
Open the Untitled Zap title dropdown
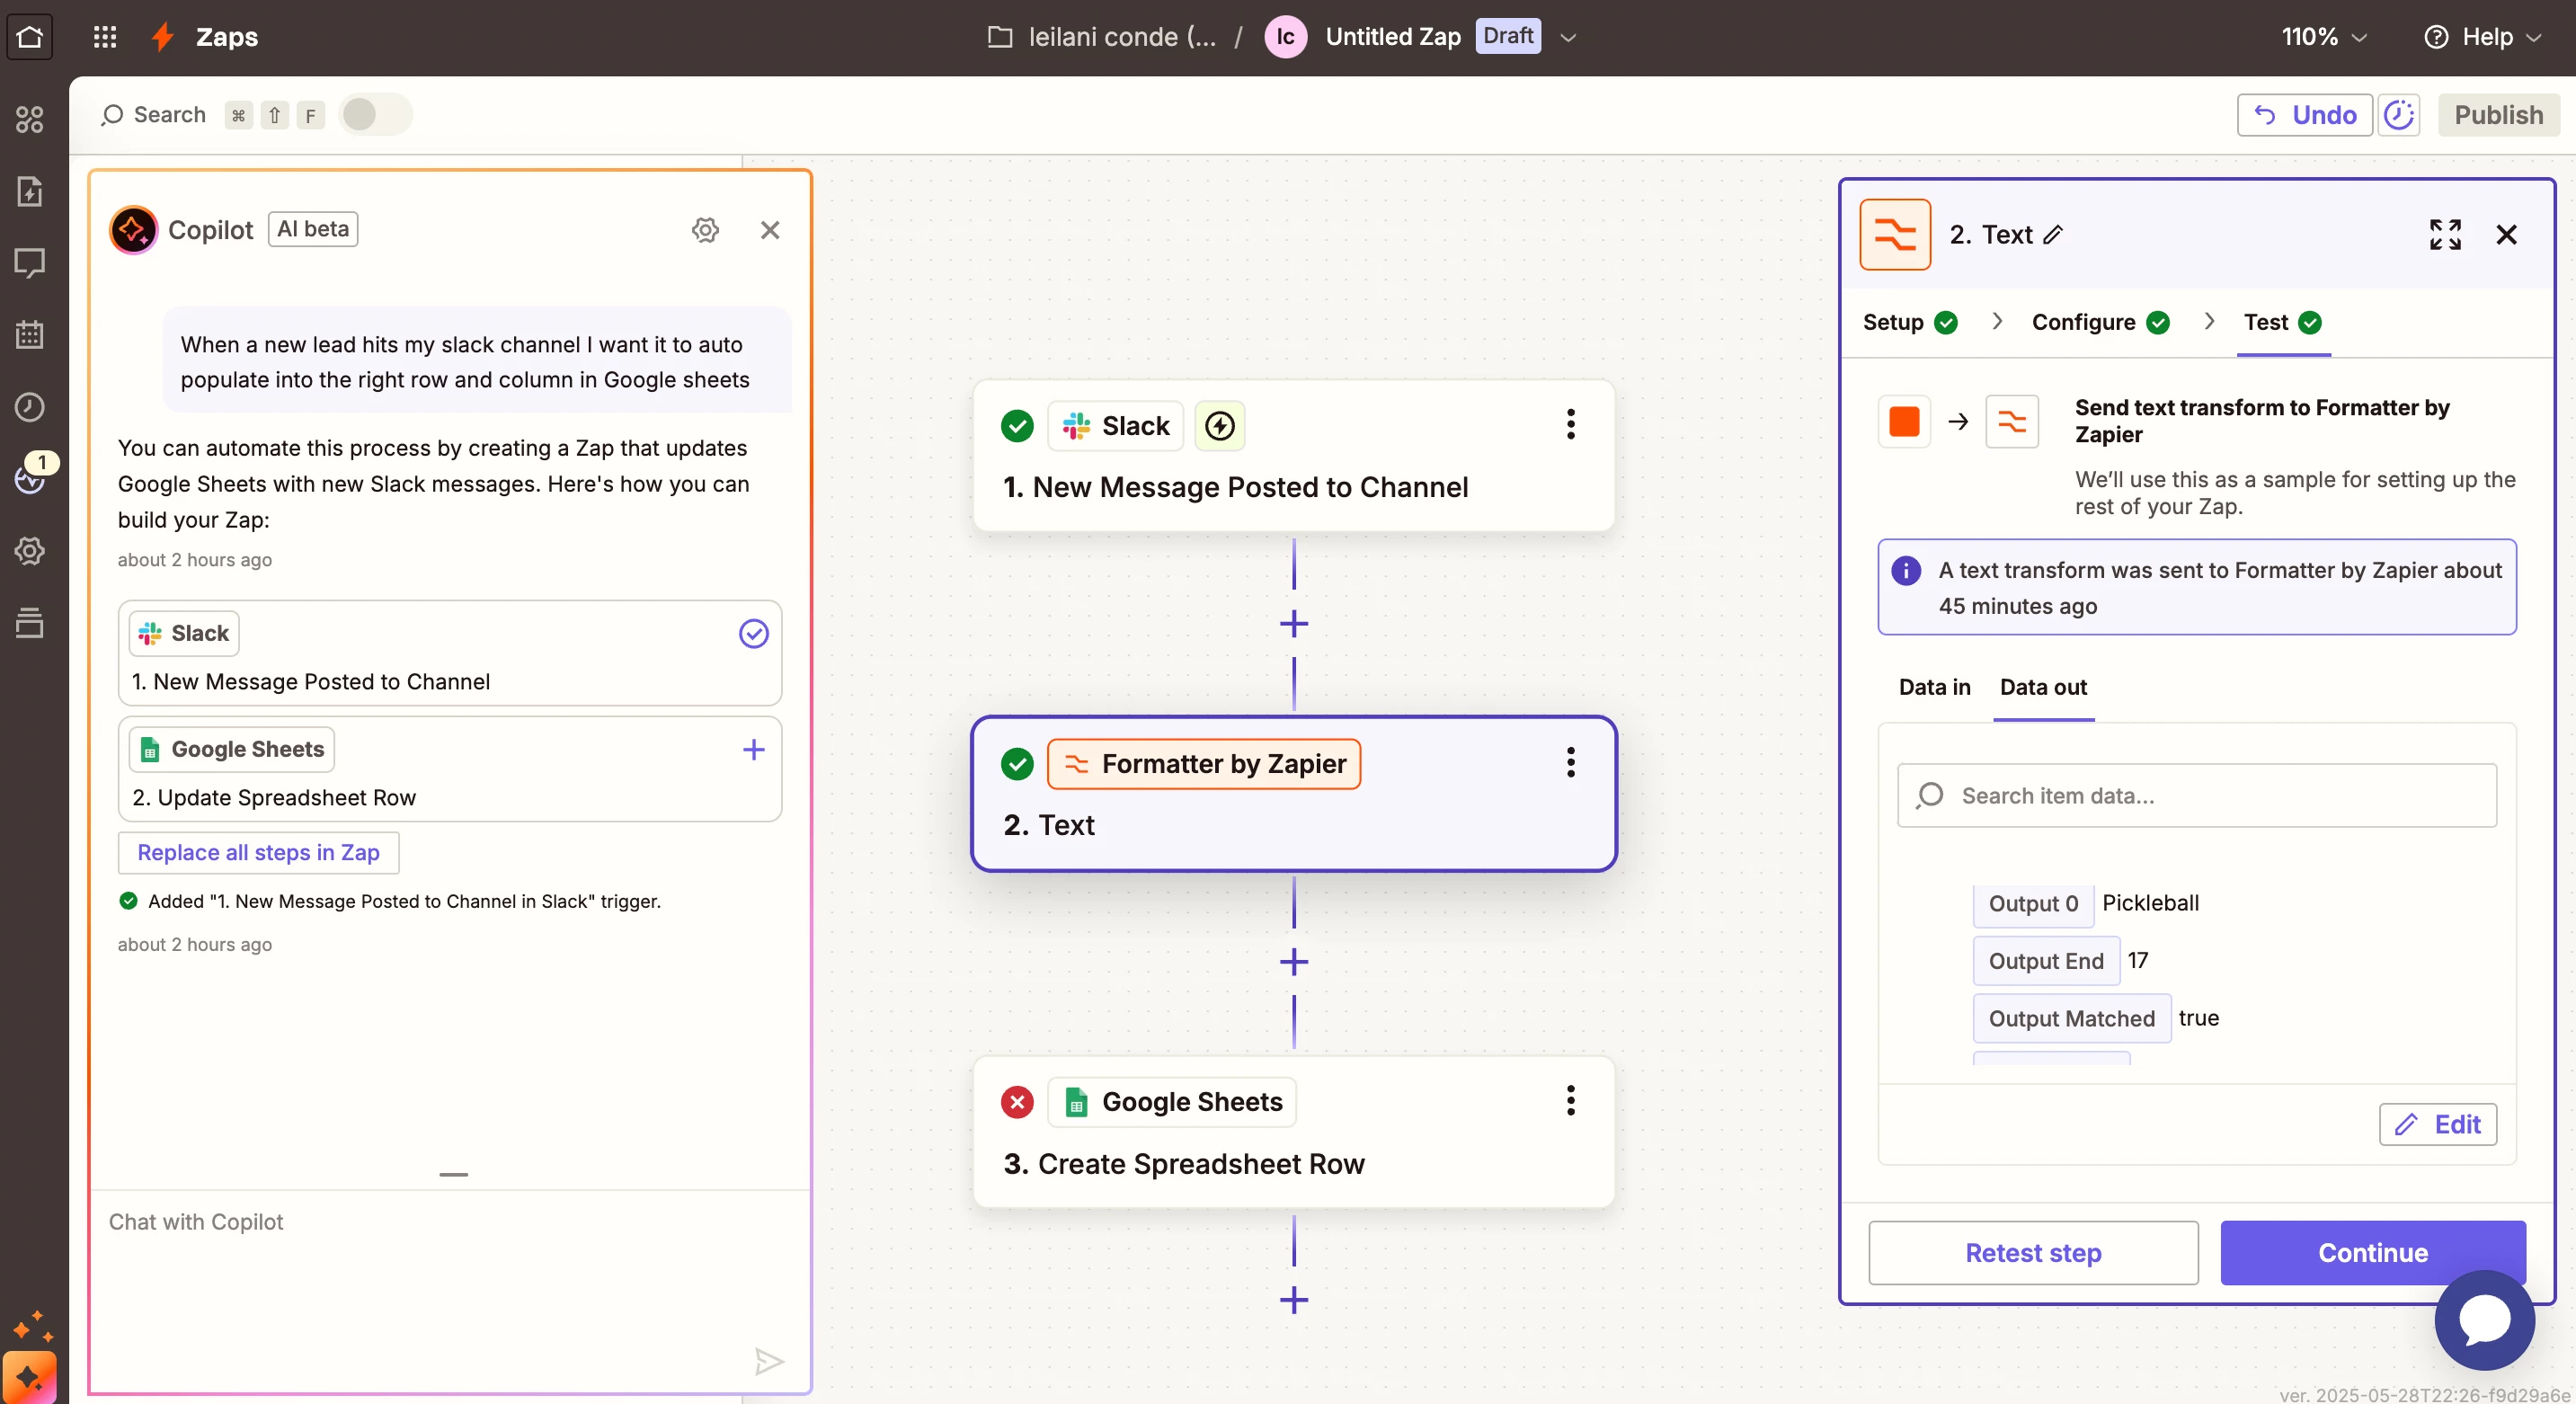coord(1568,38)
